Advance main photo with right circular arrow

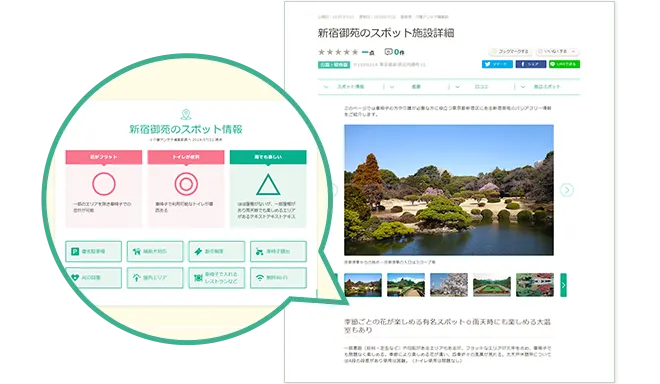[567, 190]
